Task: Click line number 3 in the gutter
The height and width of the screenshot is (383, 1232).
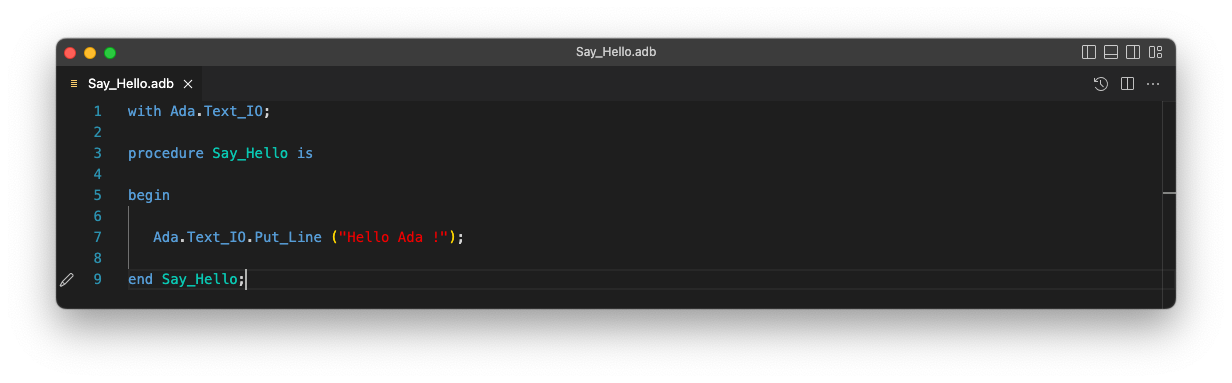Action: (97, 153)
